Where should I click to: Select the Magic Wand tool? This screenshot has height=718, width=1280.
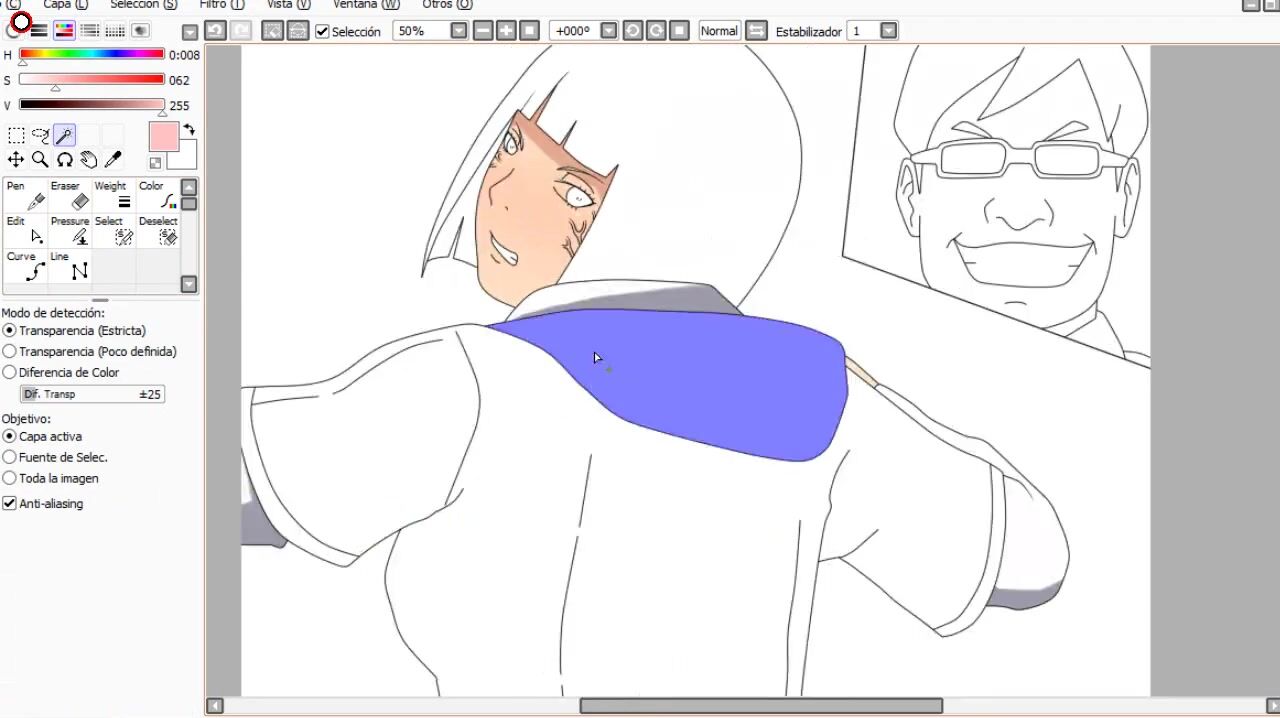pos(65,135)
